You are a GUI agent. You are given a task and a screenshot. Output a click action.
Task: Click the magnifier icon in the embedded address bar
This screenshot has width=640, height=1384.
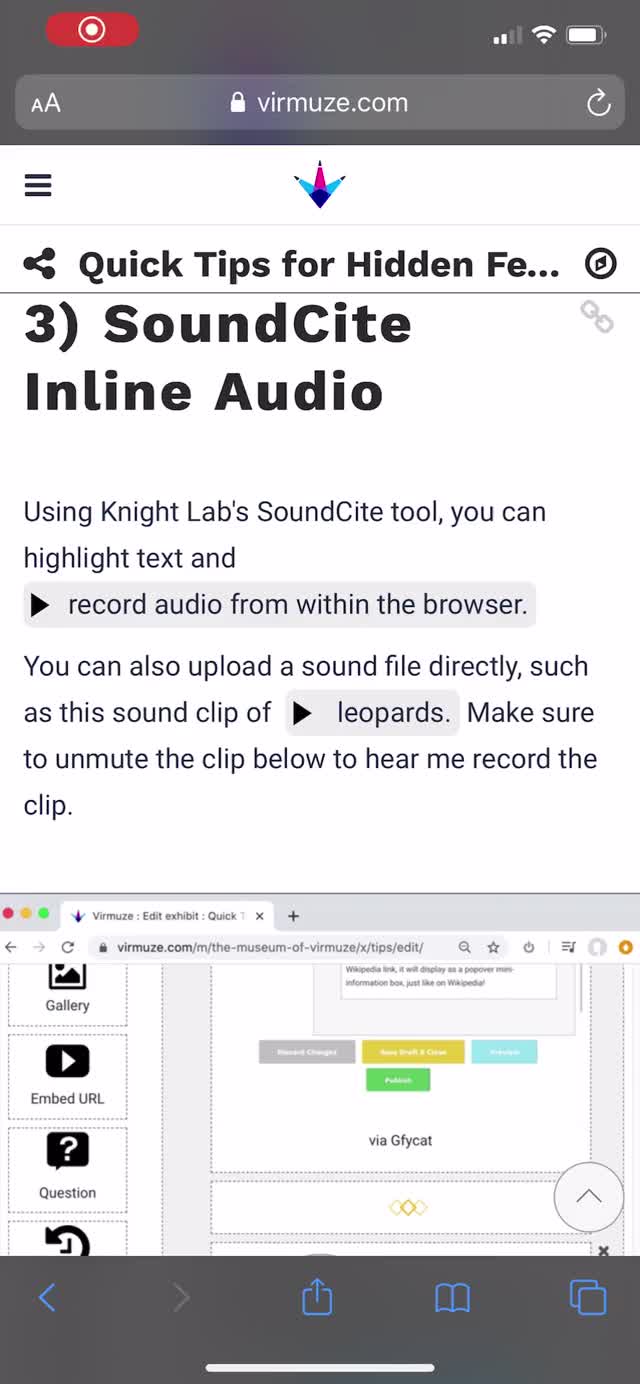click(x=464, y=947)
